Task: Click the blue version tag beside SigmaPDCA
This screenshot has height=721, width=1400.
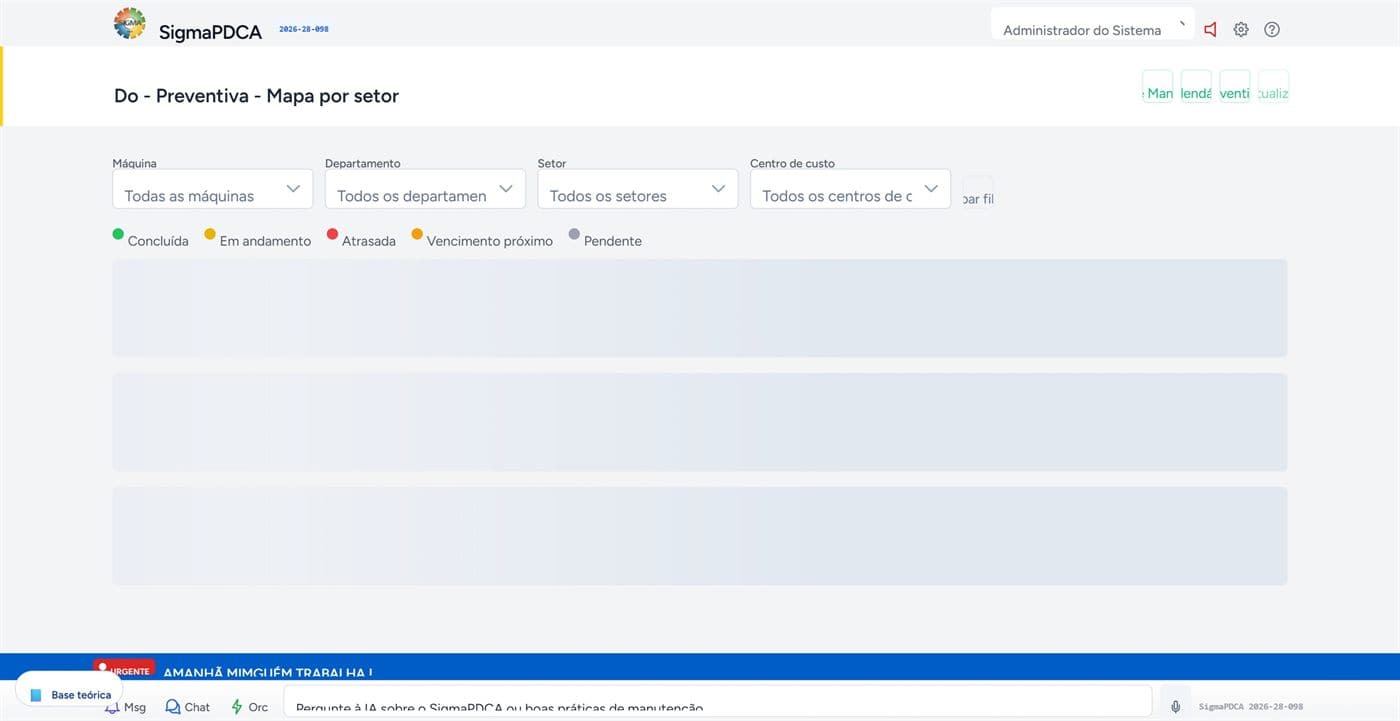Action: click(x=303, y=29)
